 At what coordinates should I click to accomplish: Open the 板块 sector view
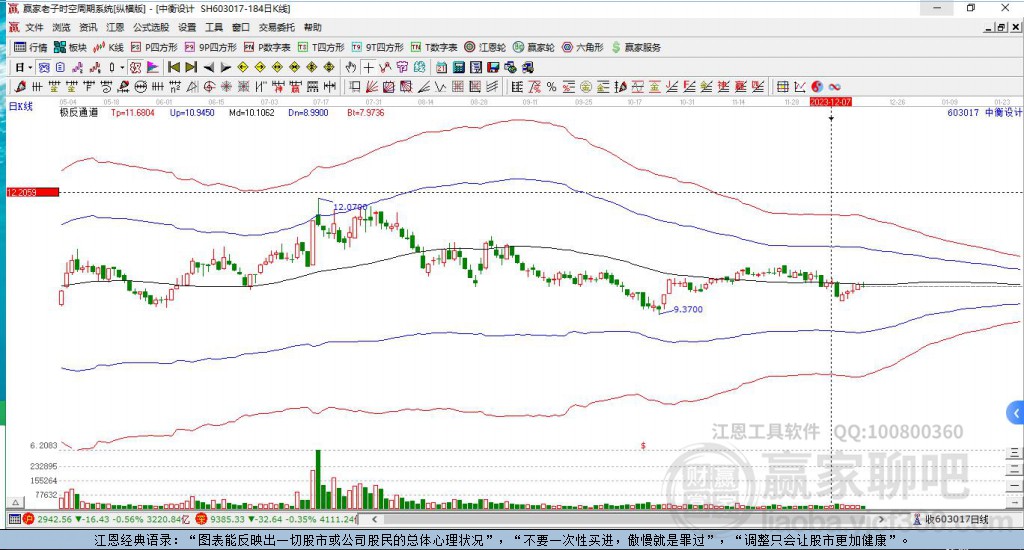tap(70, 47)
